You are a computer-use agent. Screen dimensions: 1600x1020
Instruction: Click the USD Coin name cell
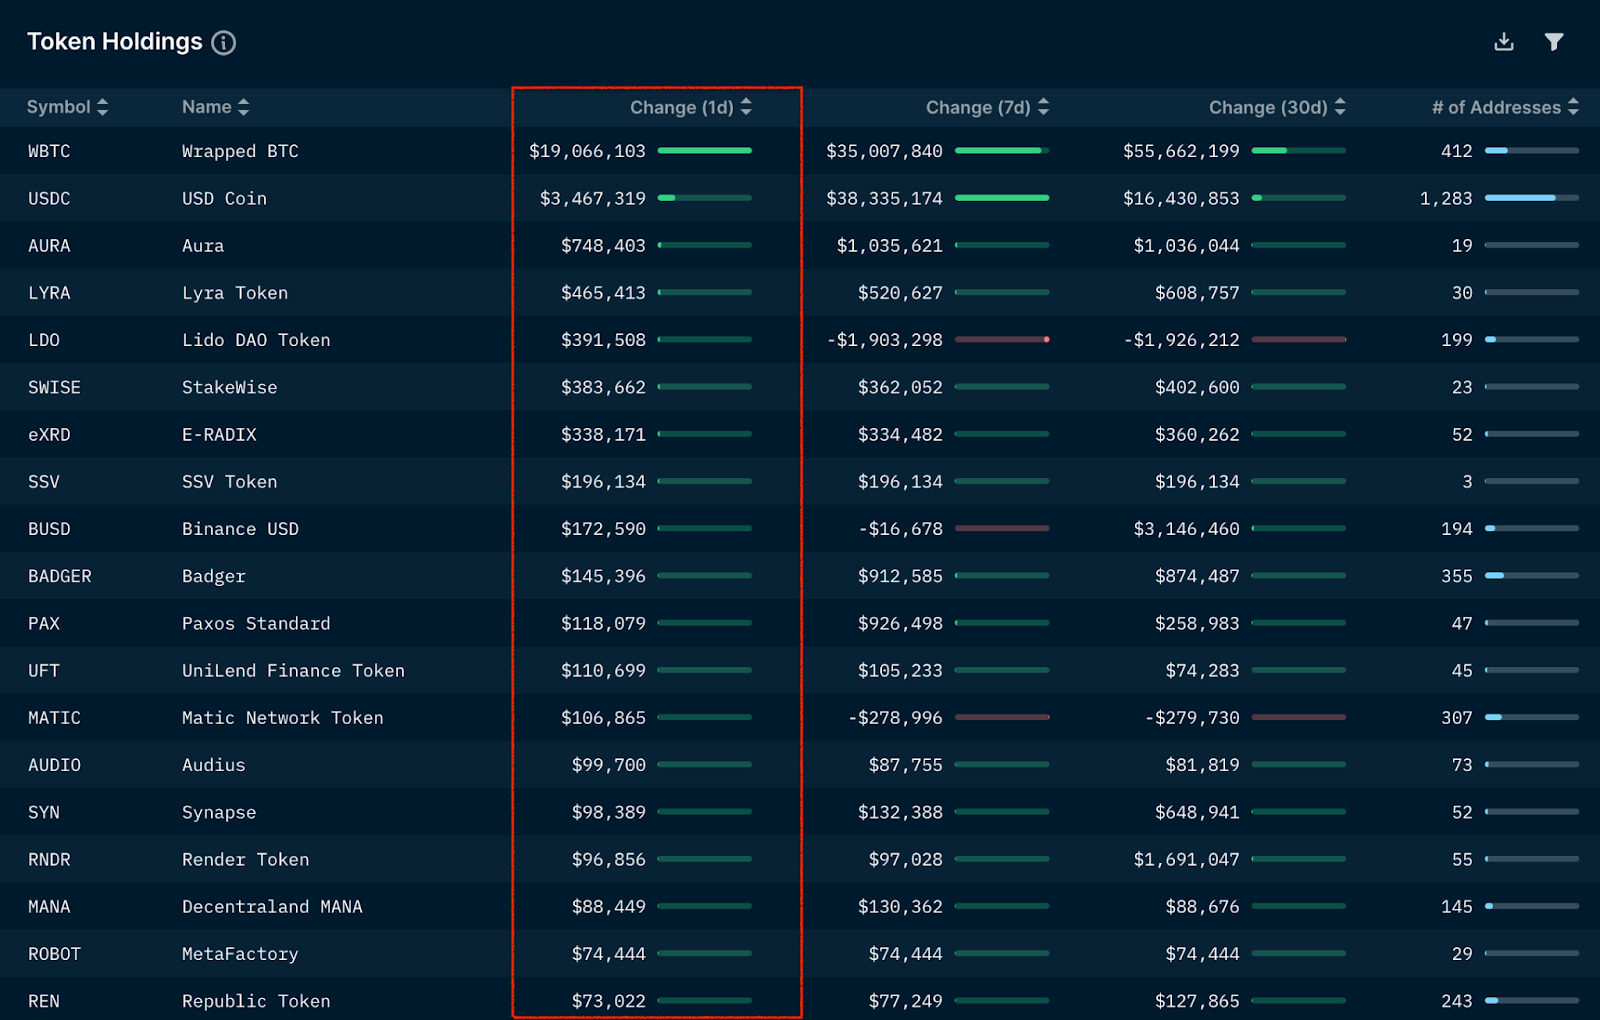tap(224, 198)
